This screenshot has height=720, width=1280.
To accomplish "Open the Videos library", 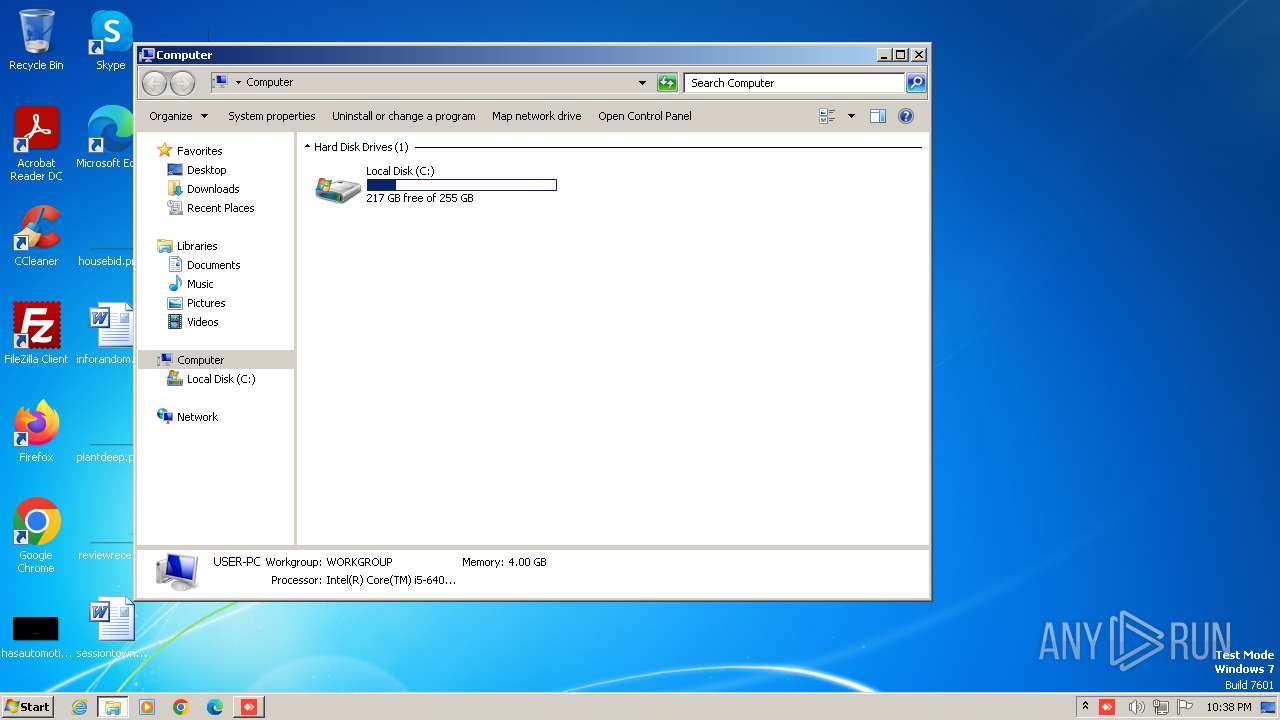I will [x=202, y=322].
